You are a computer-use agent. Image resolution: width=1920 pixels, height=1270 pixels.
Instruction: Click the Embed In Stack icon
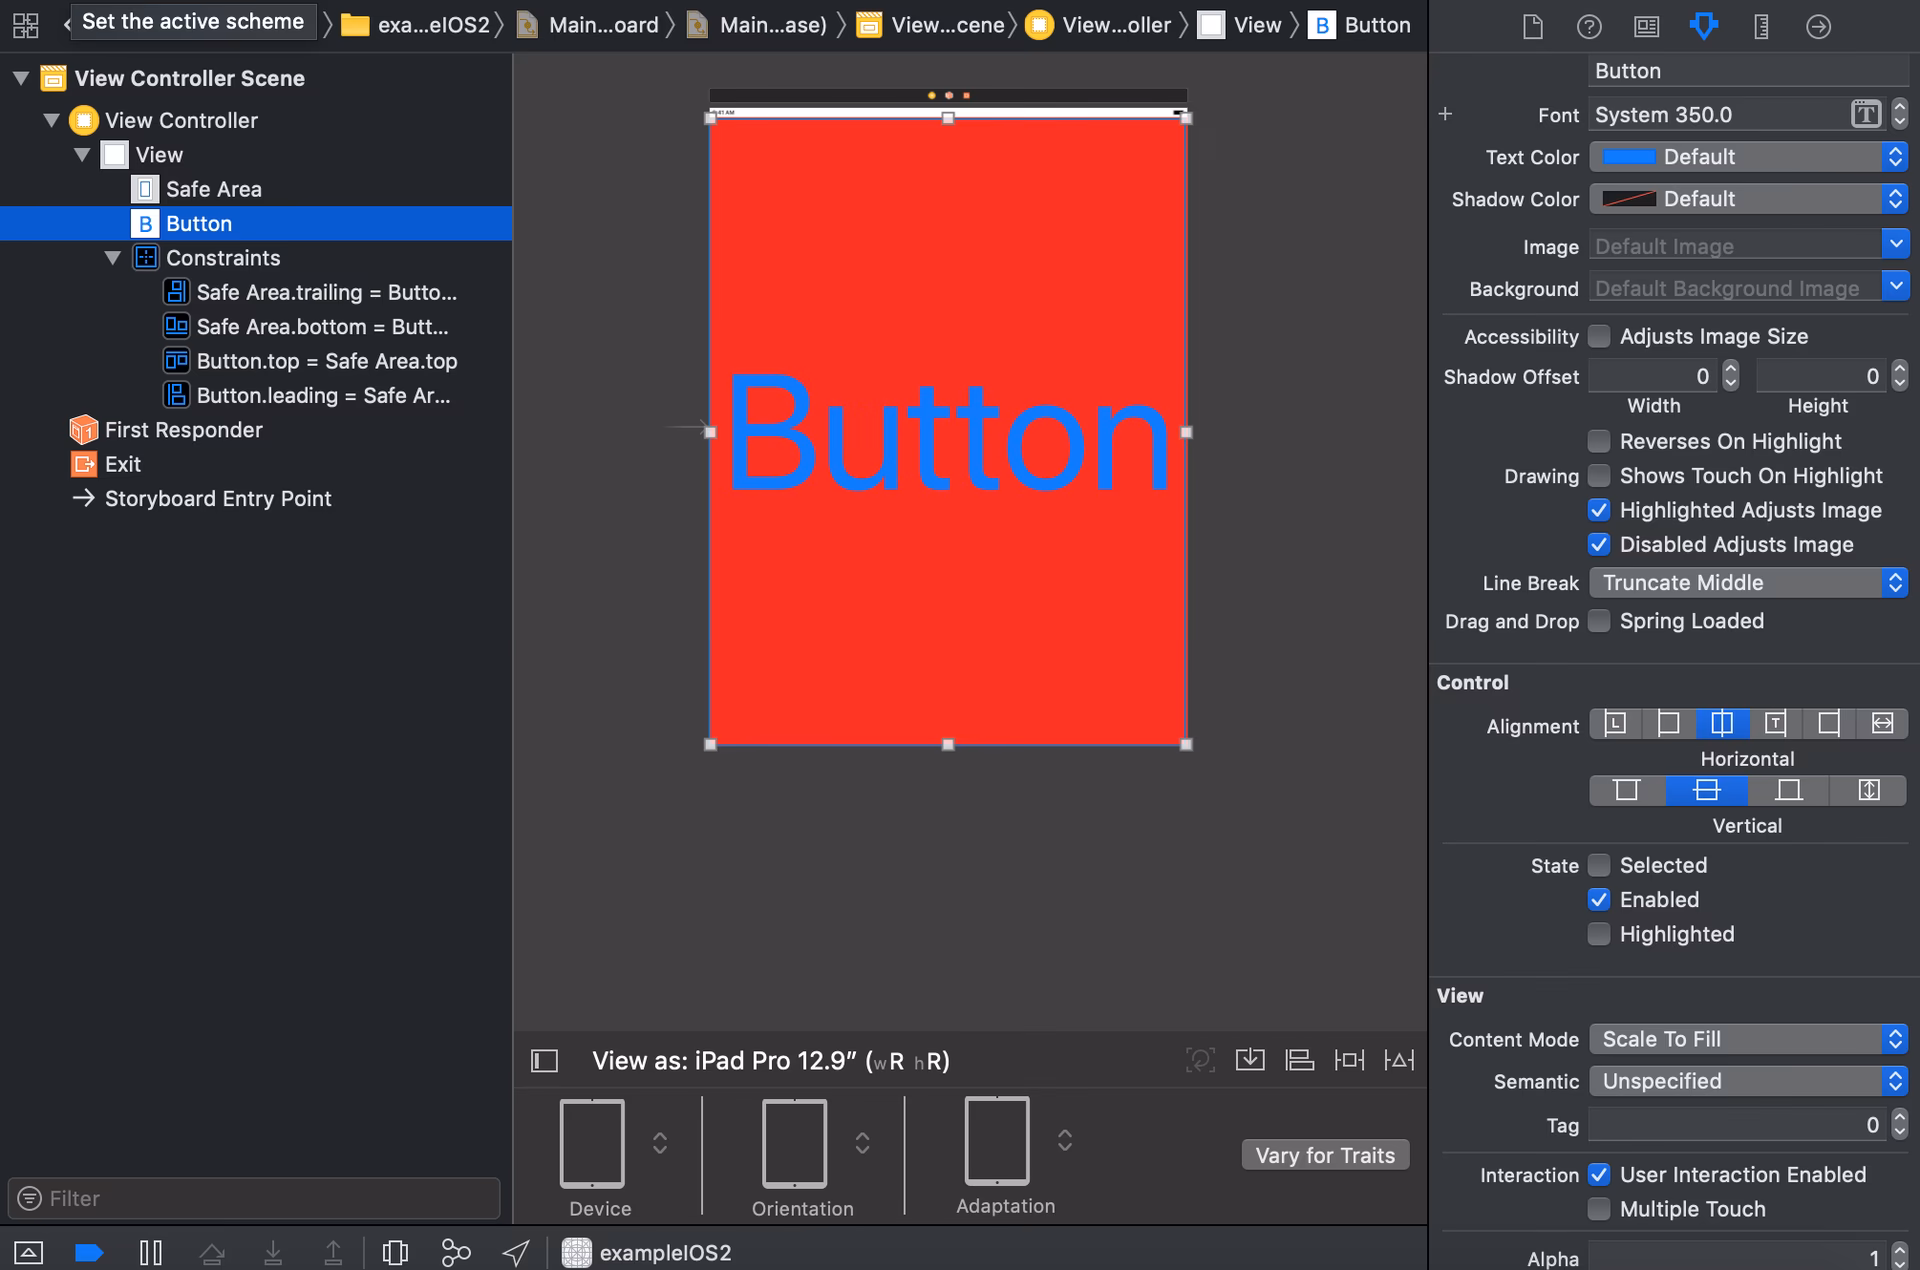(1250, 1060)
